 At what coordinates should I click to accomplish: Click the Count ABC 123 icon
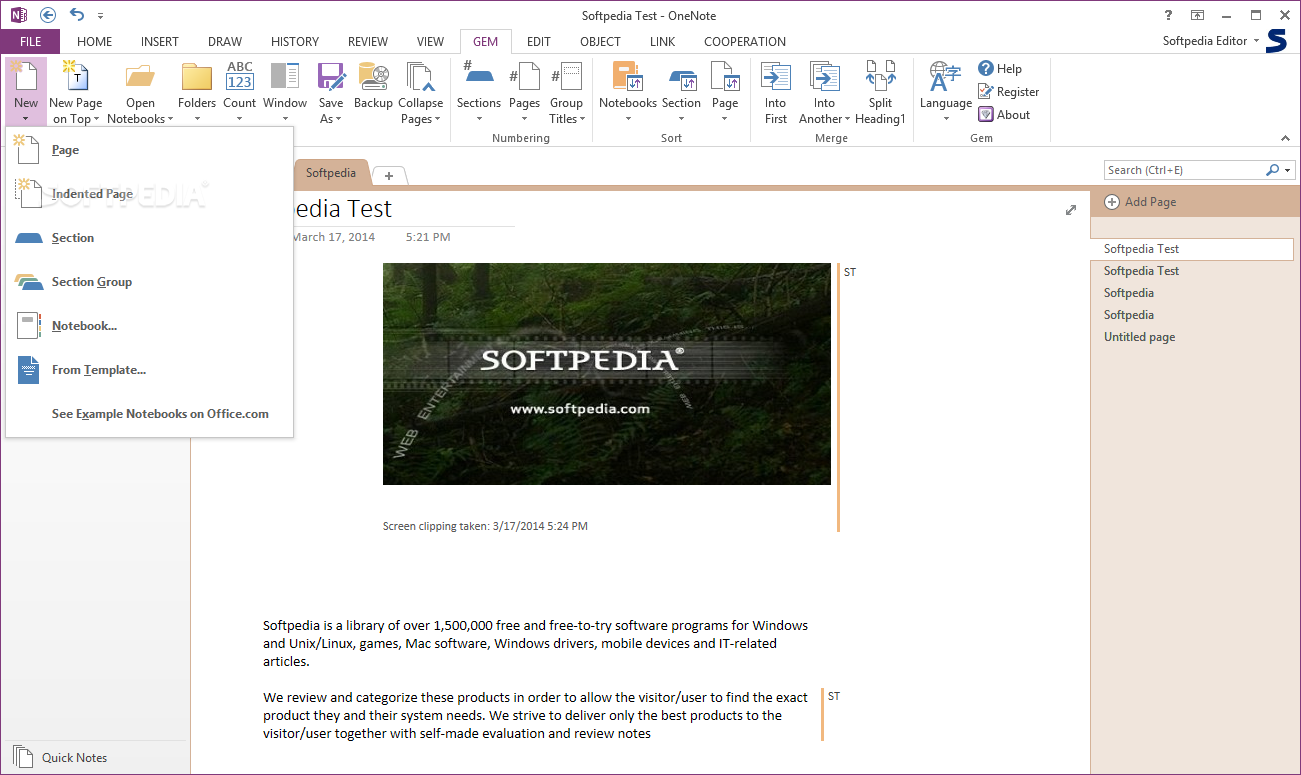coord(240,77)
